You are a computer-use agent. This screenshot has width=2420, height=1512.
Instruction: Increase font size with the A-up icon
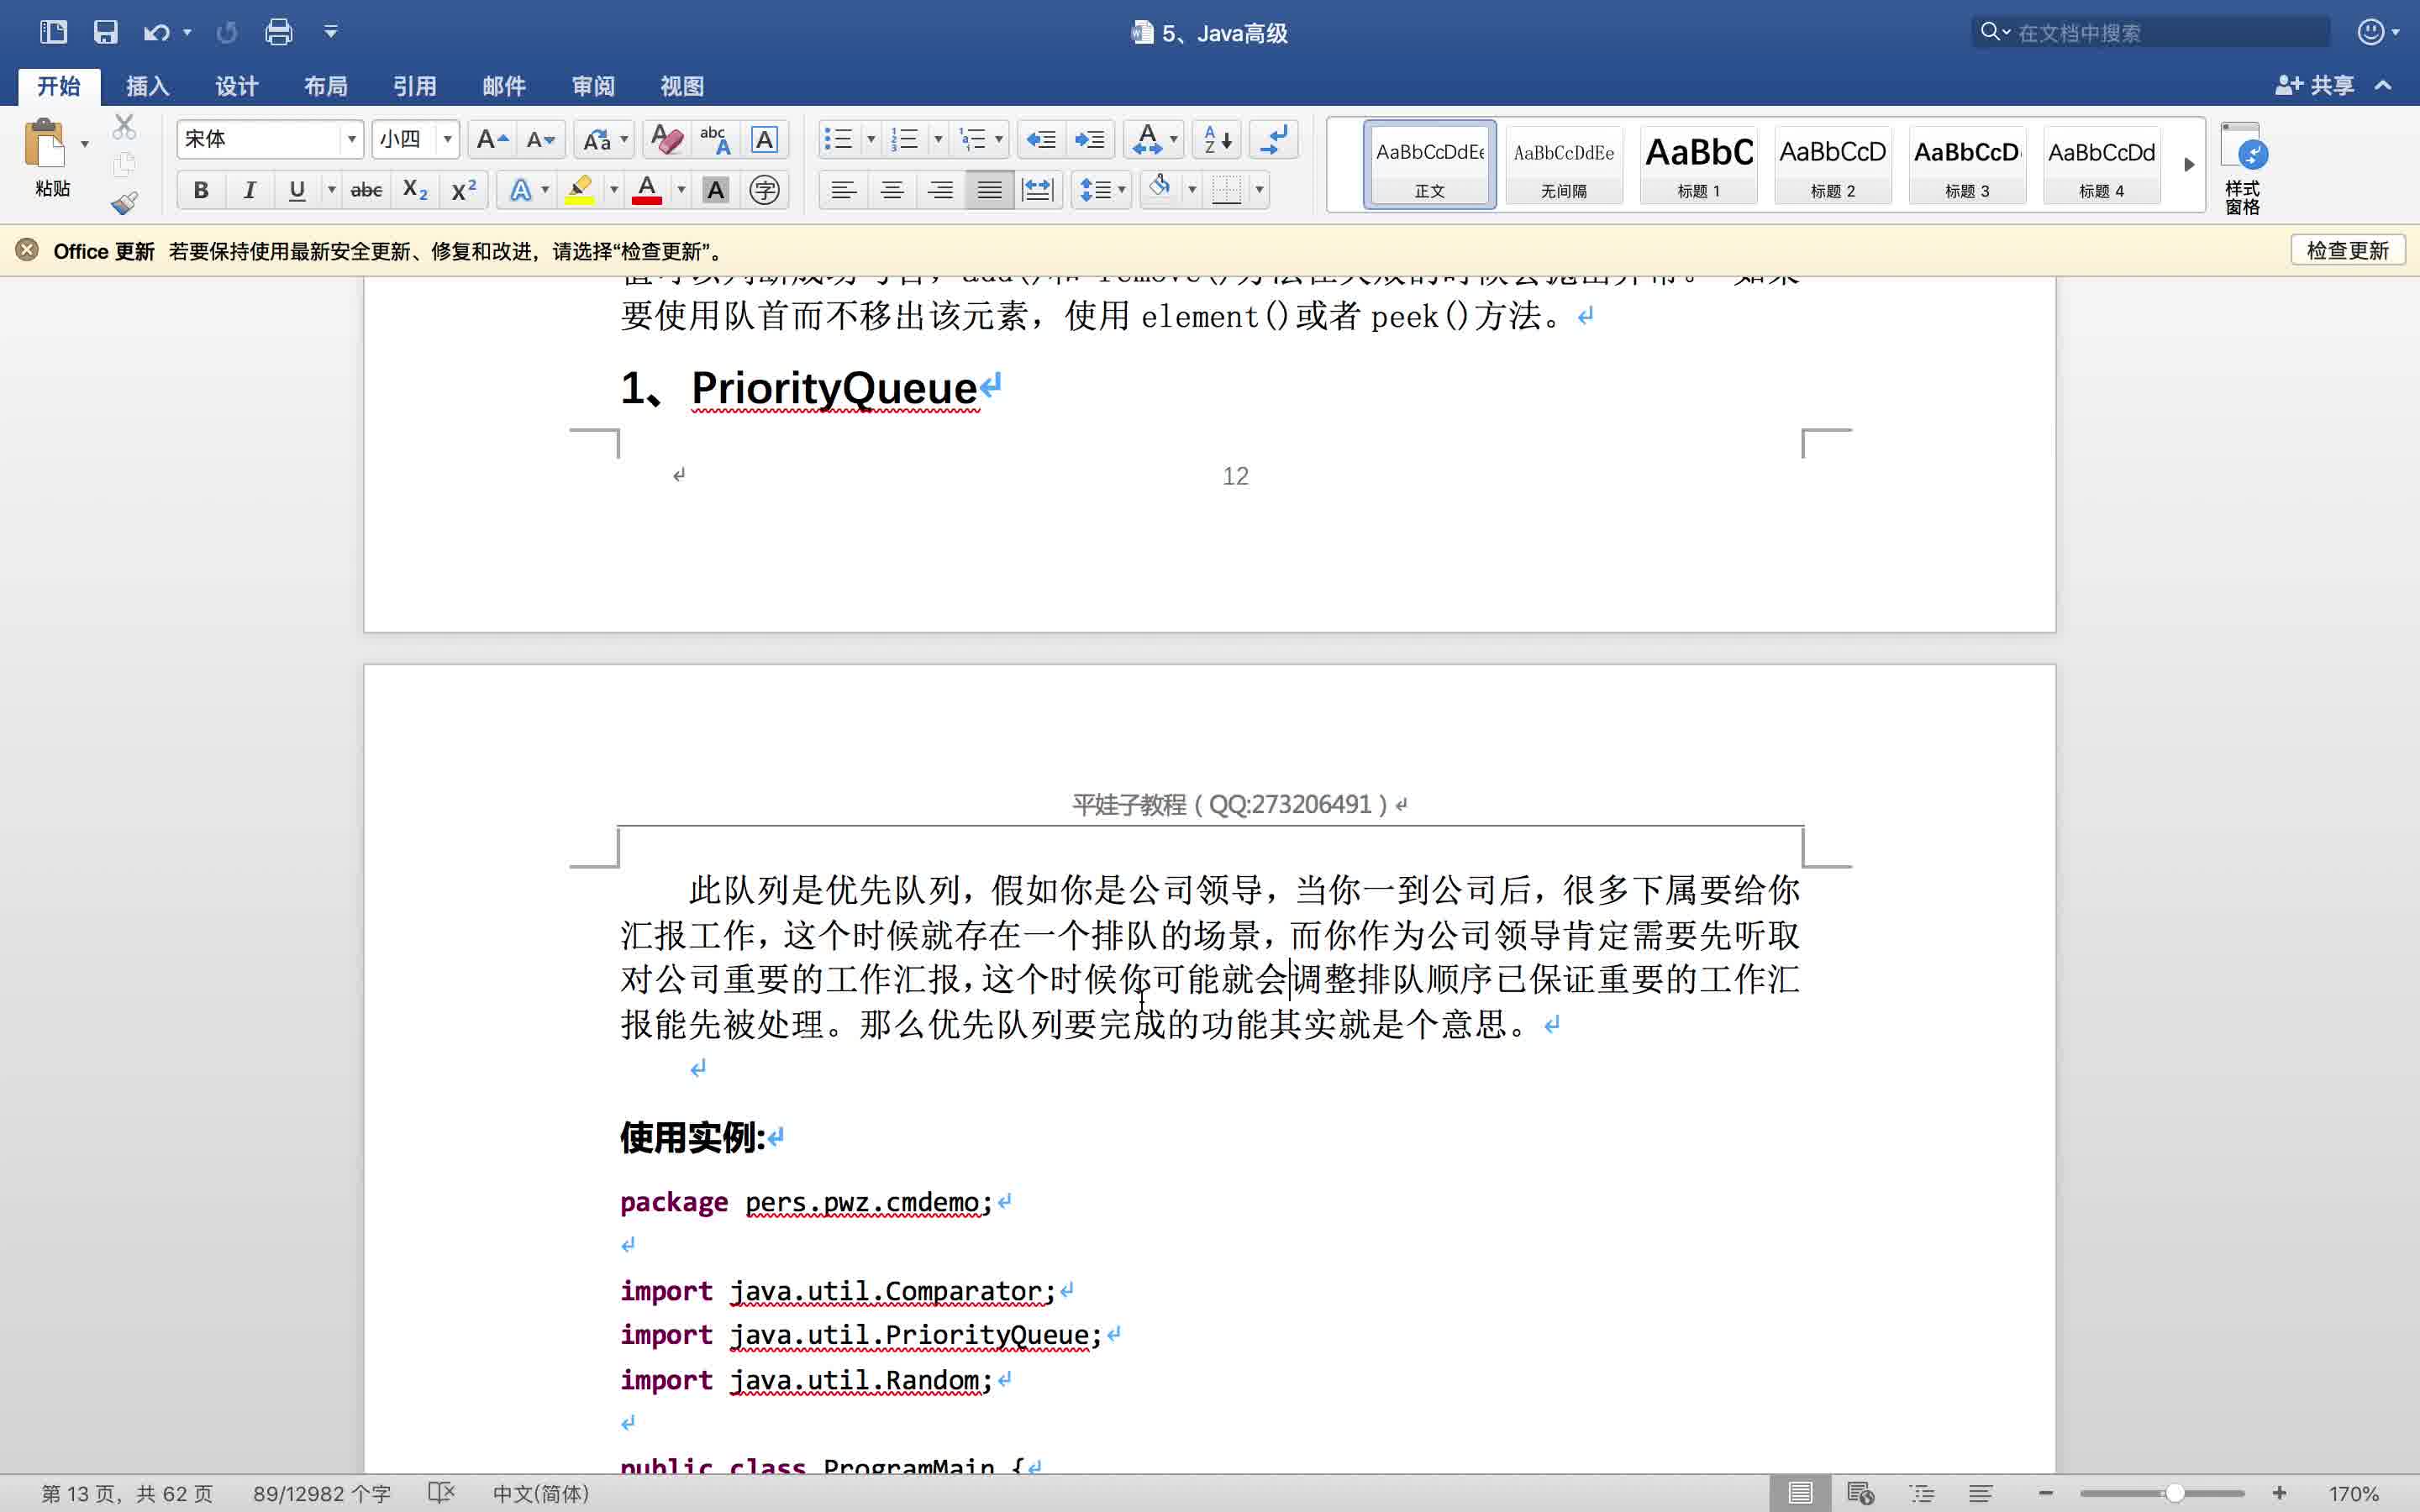pos(492,139)
